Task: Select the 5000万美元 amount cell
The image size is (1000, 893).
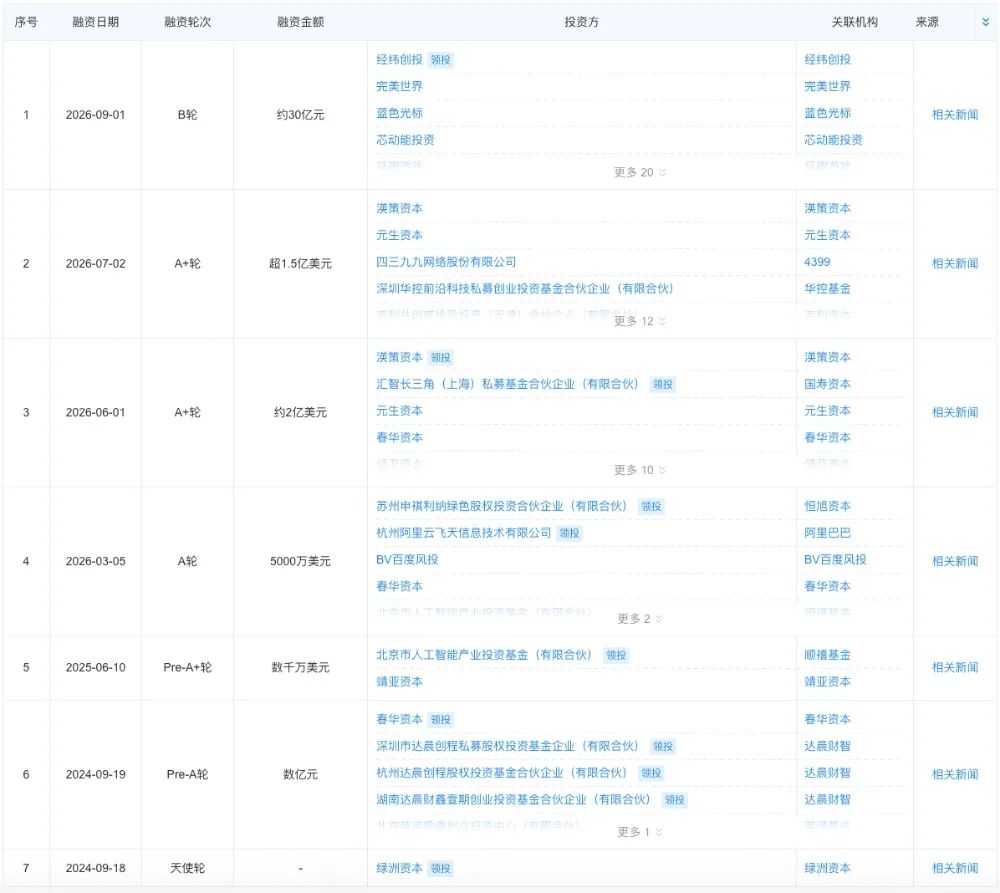Action: (x=300, y=561)
